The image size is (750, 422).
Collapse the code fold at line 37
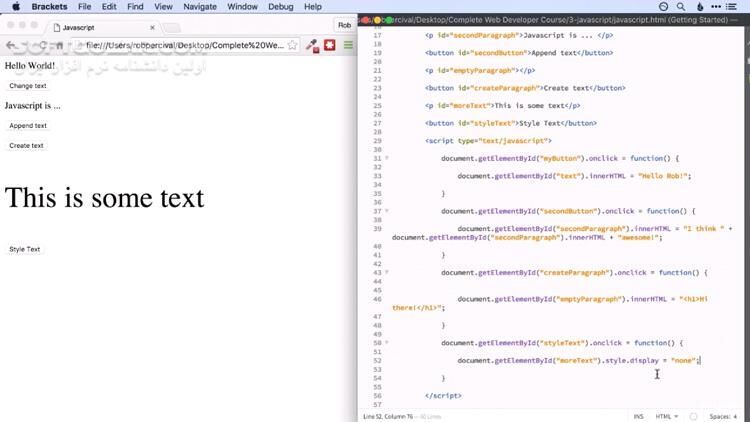coord(387,211)
